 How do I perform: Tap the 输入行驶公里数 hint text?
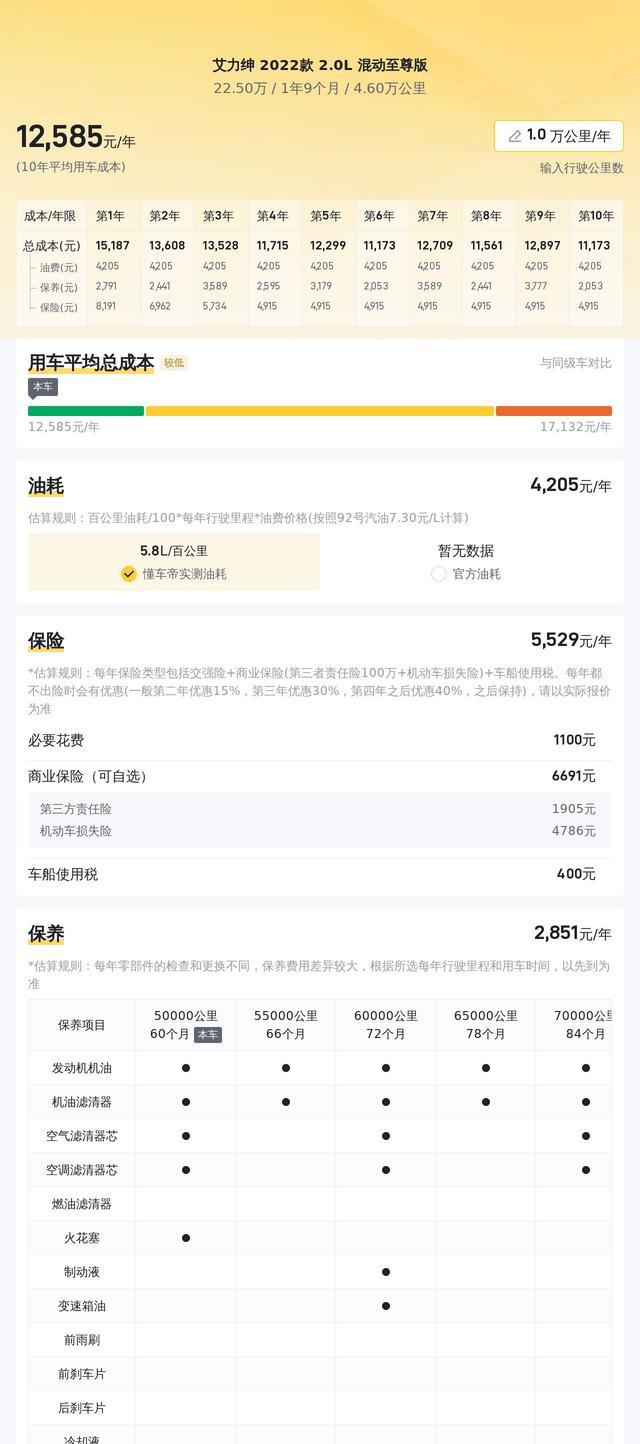click(x=581, y=168)
